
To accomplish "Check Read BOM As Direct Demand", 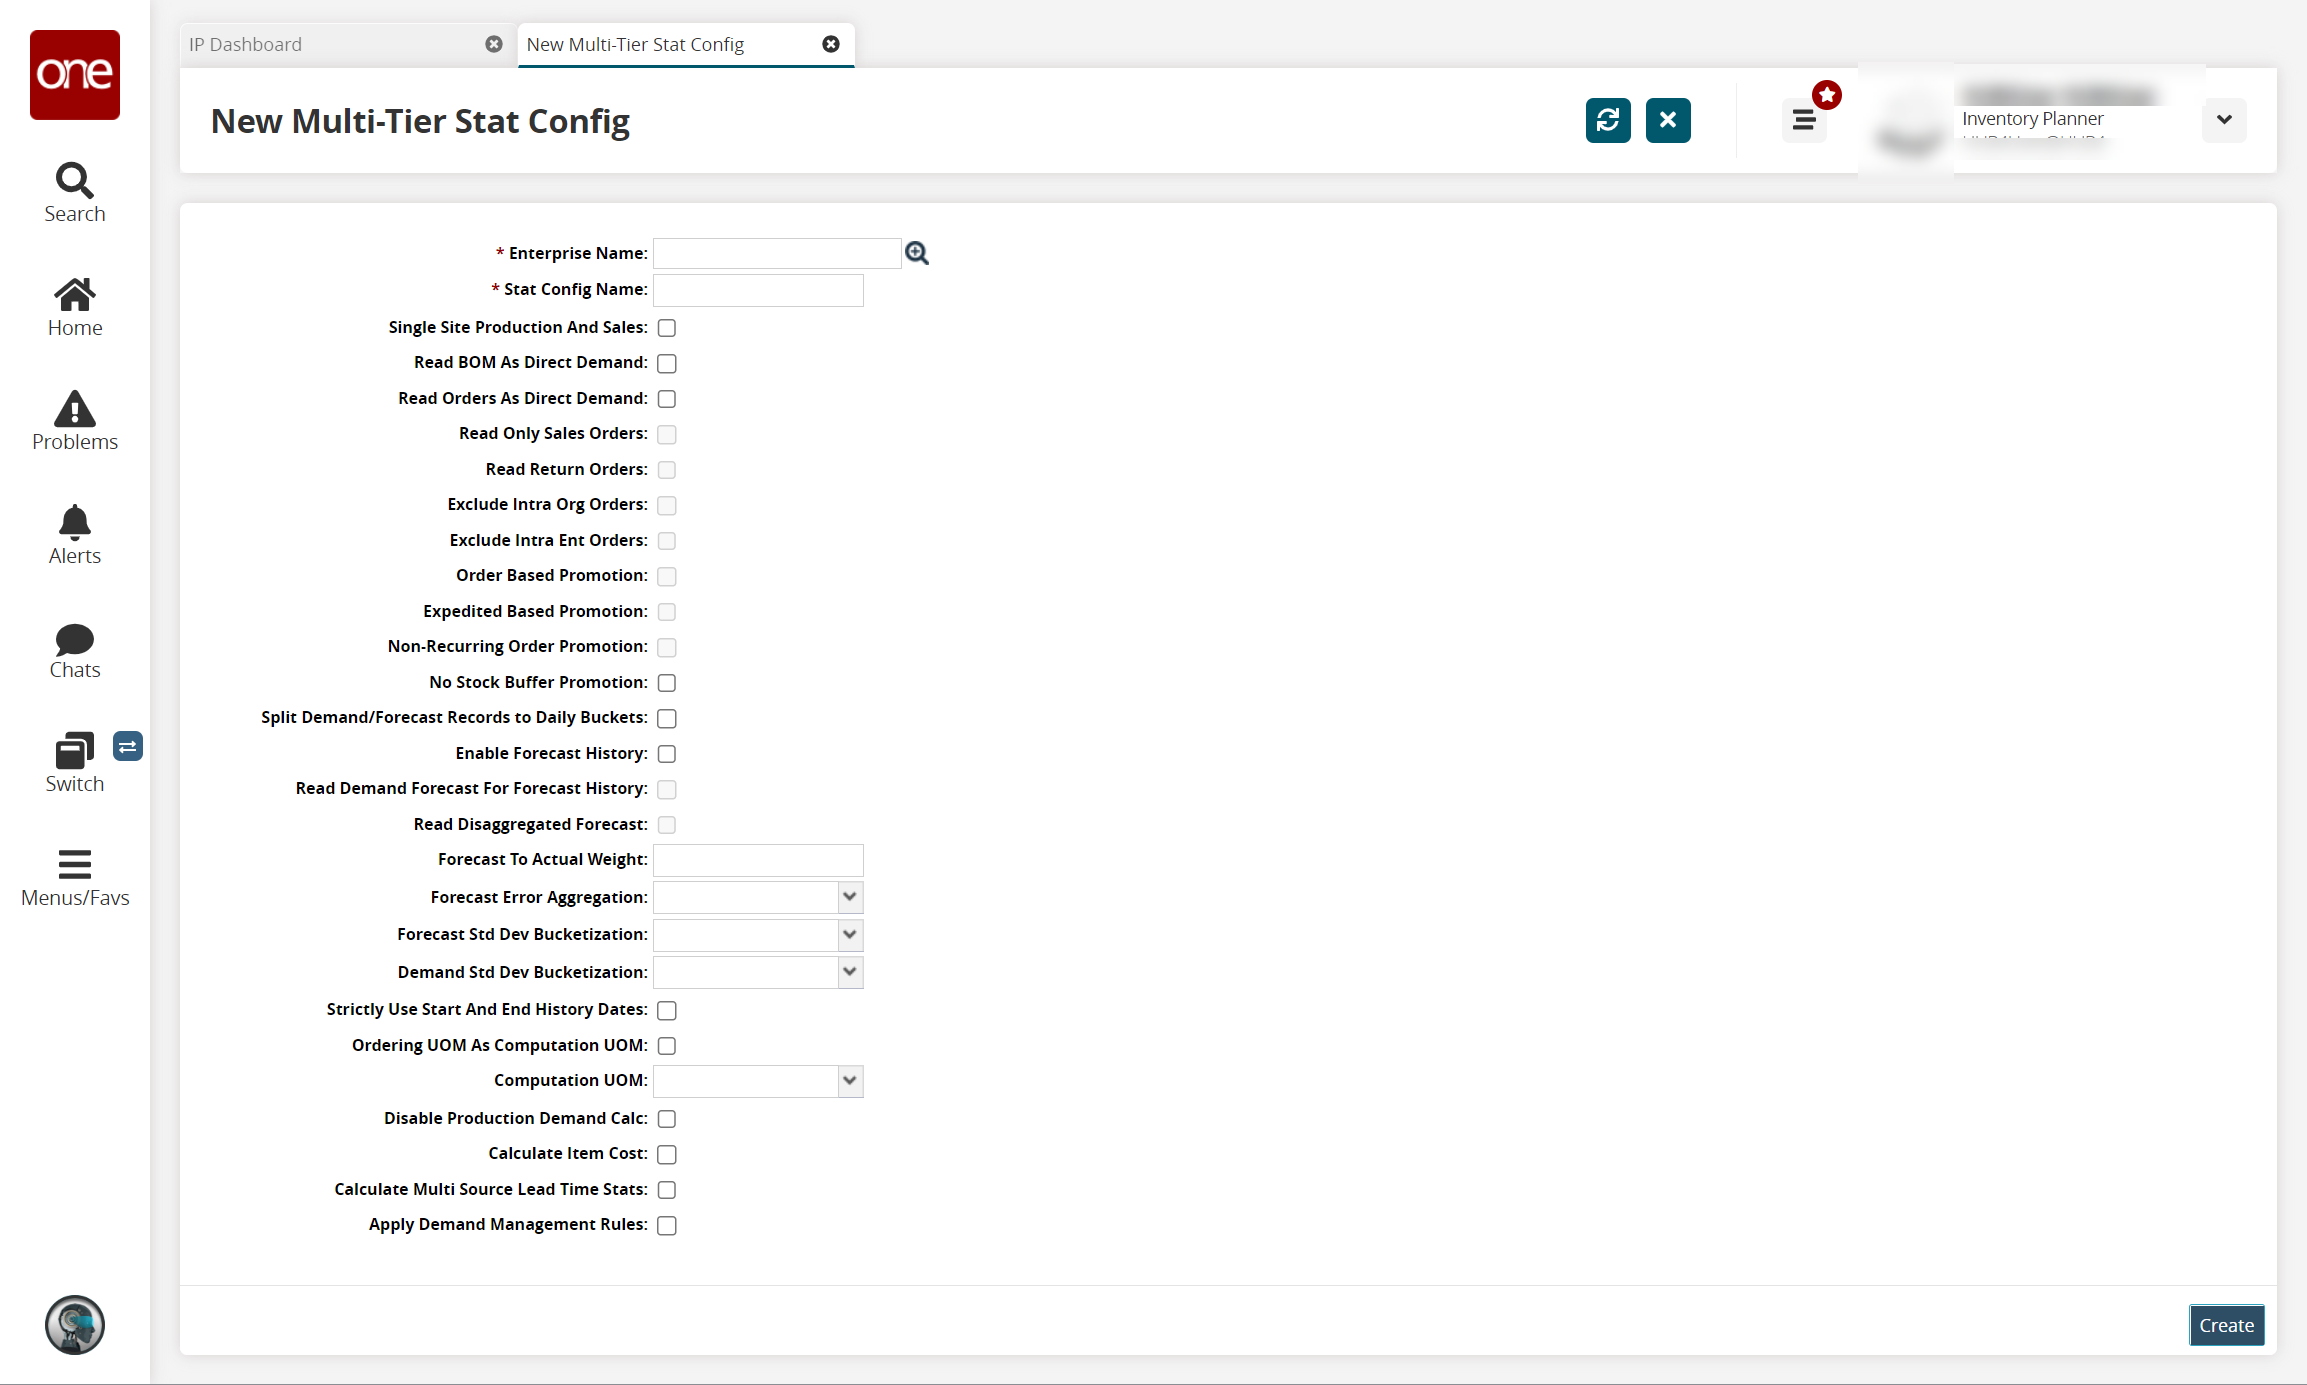I will point(667,363).
